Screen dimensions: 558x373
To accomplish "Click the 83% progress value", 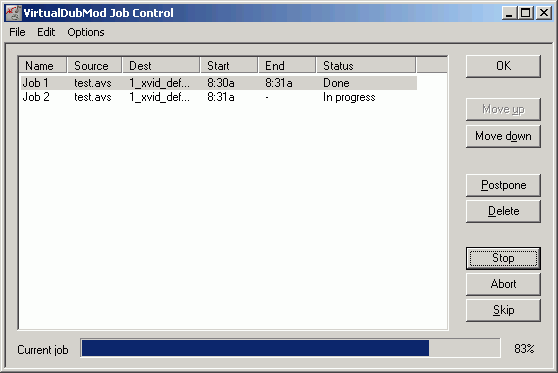I will (524, 349).
